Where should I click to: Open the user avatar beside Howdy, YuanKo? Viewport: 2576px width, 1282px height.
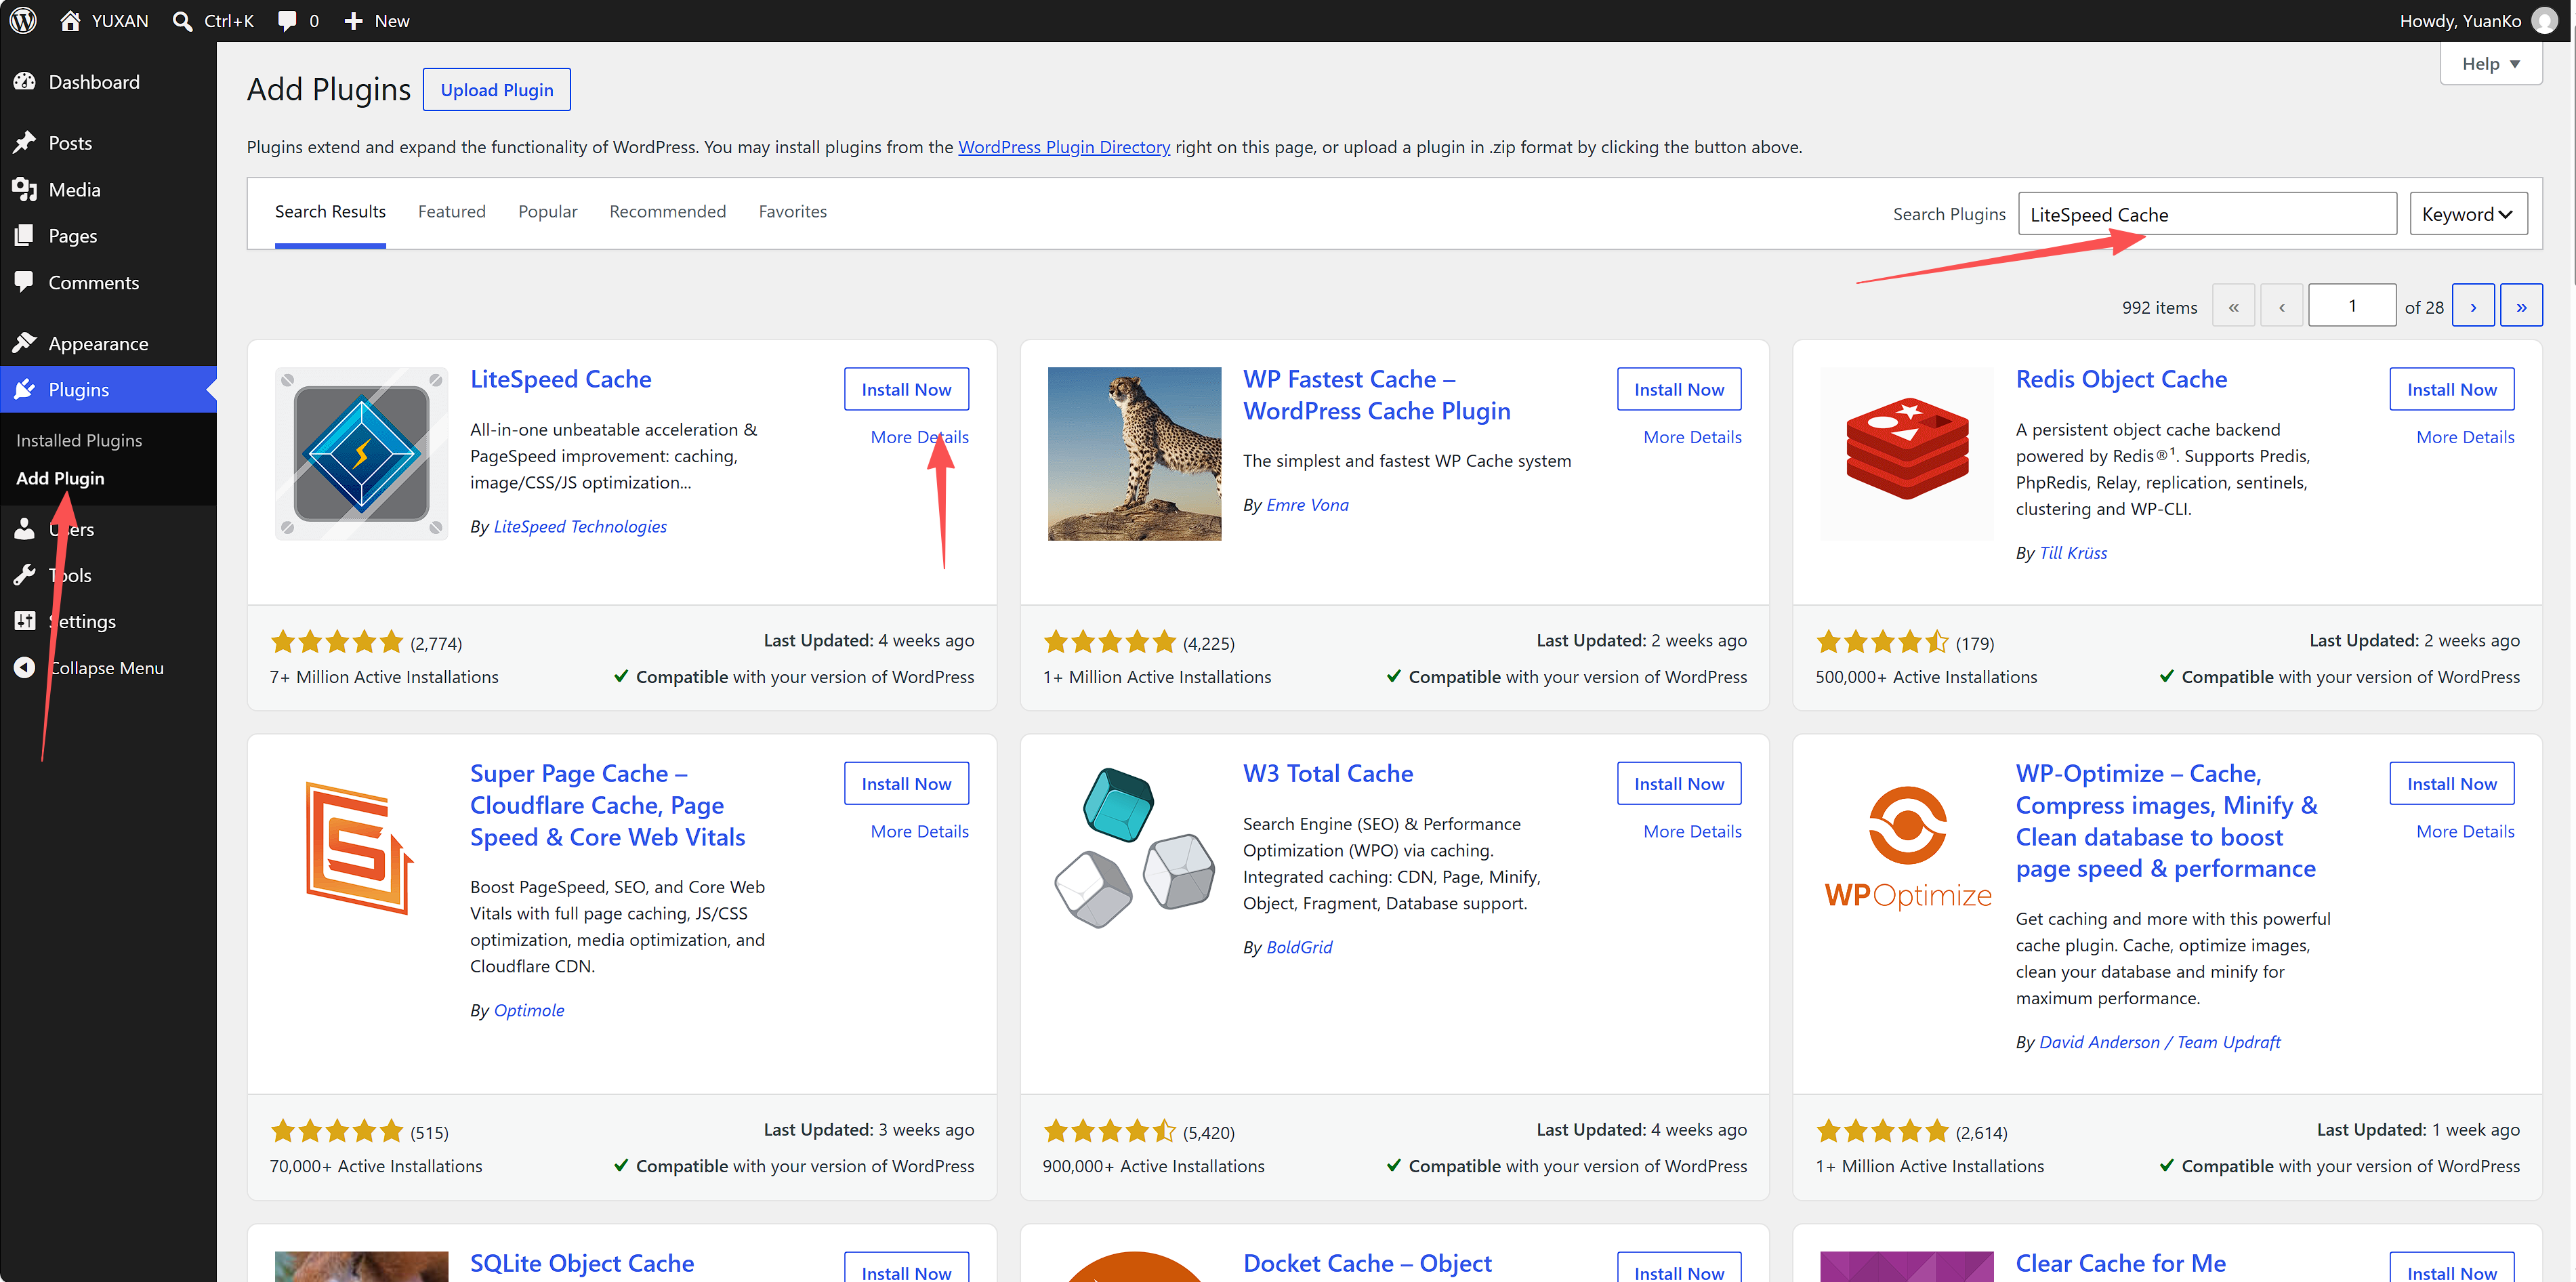[x=2544, y=21]
